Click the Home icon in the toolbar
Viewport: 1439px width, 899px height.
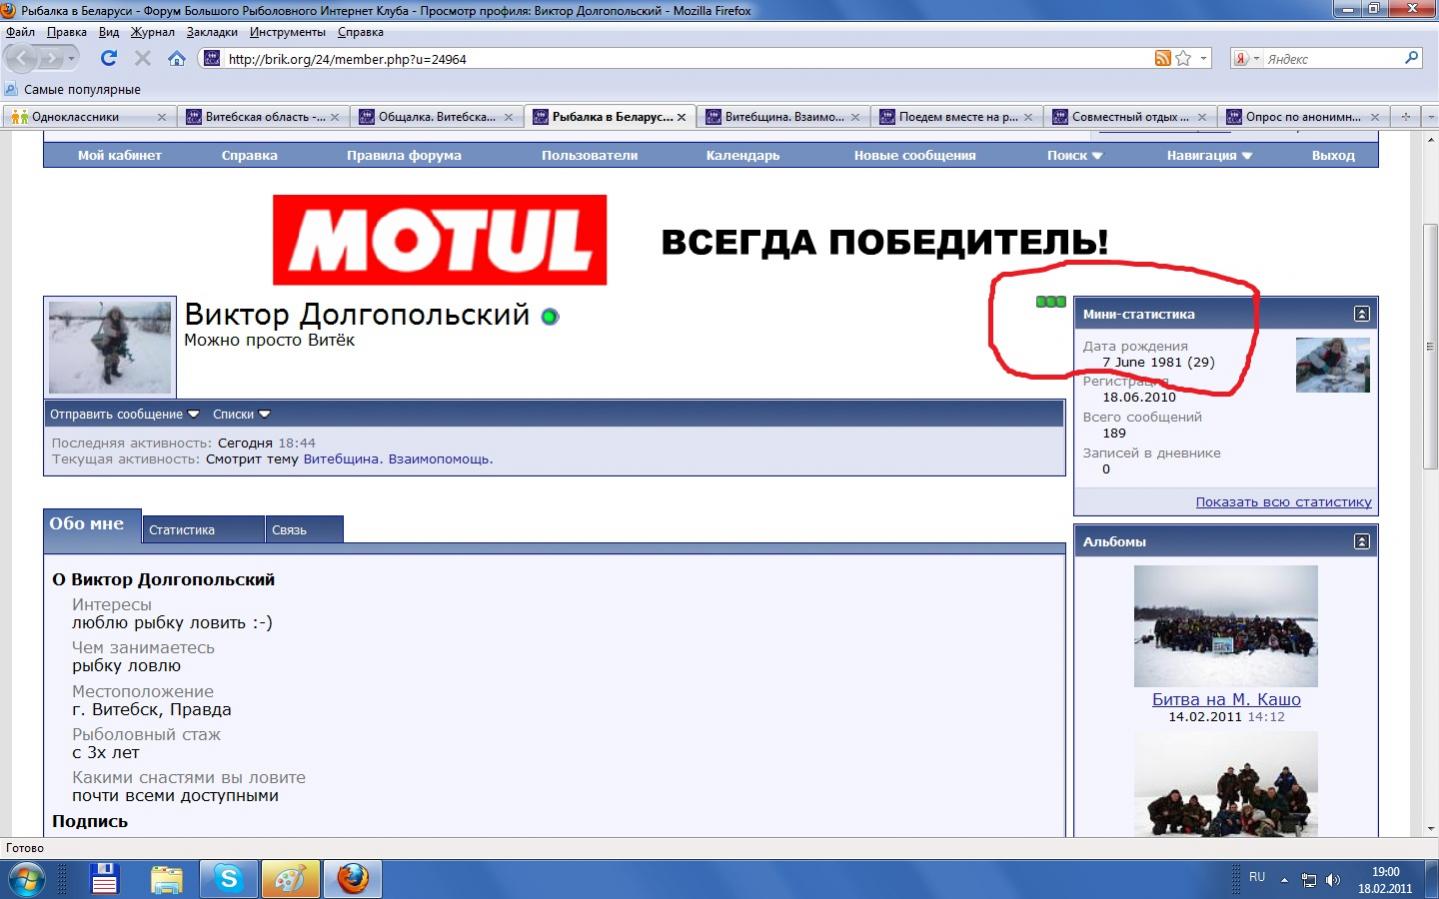tap(176, 58)
